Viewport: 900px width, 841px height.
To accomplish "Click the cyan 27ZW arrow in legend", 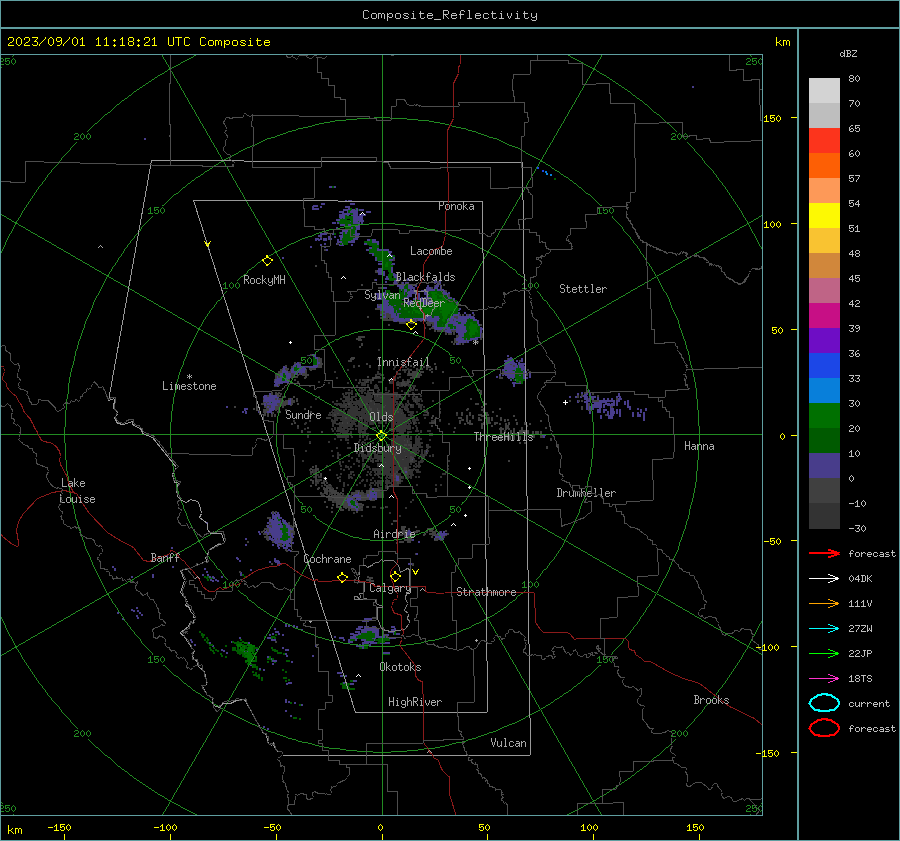I will pos(824,629).
